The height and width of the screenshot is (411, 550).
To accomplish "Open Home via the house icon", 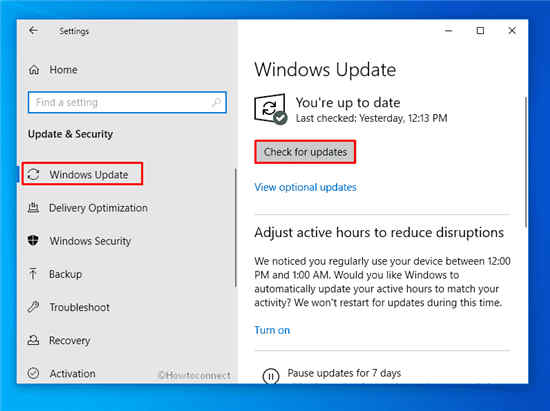I will coord(34,69).
